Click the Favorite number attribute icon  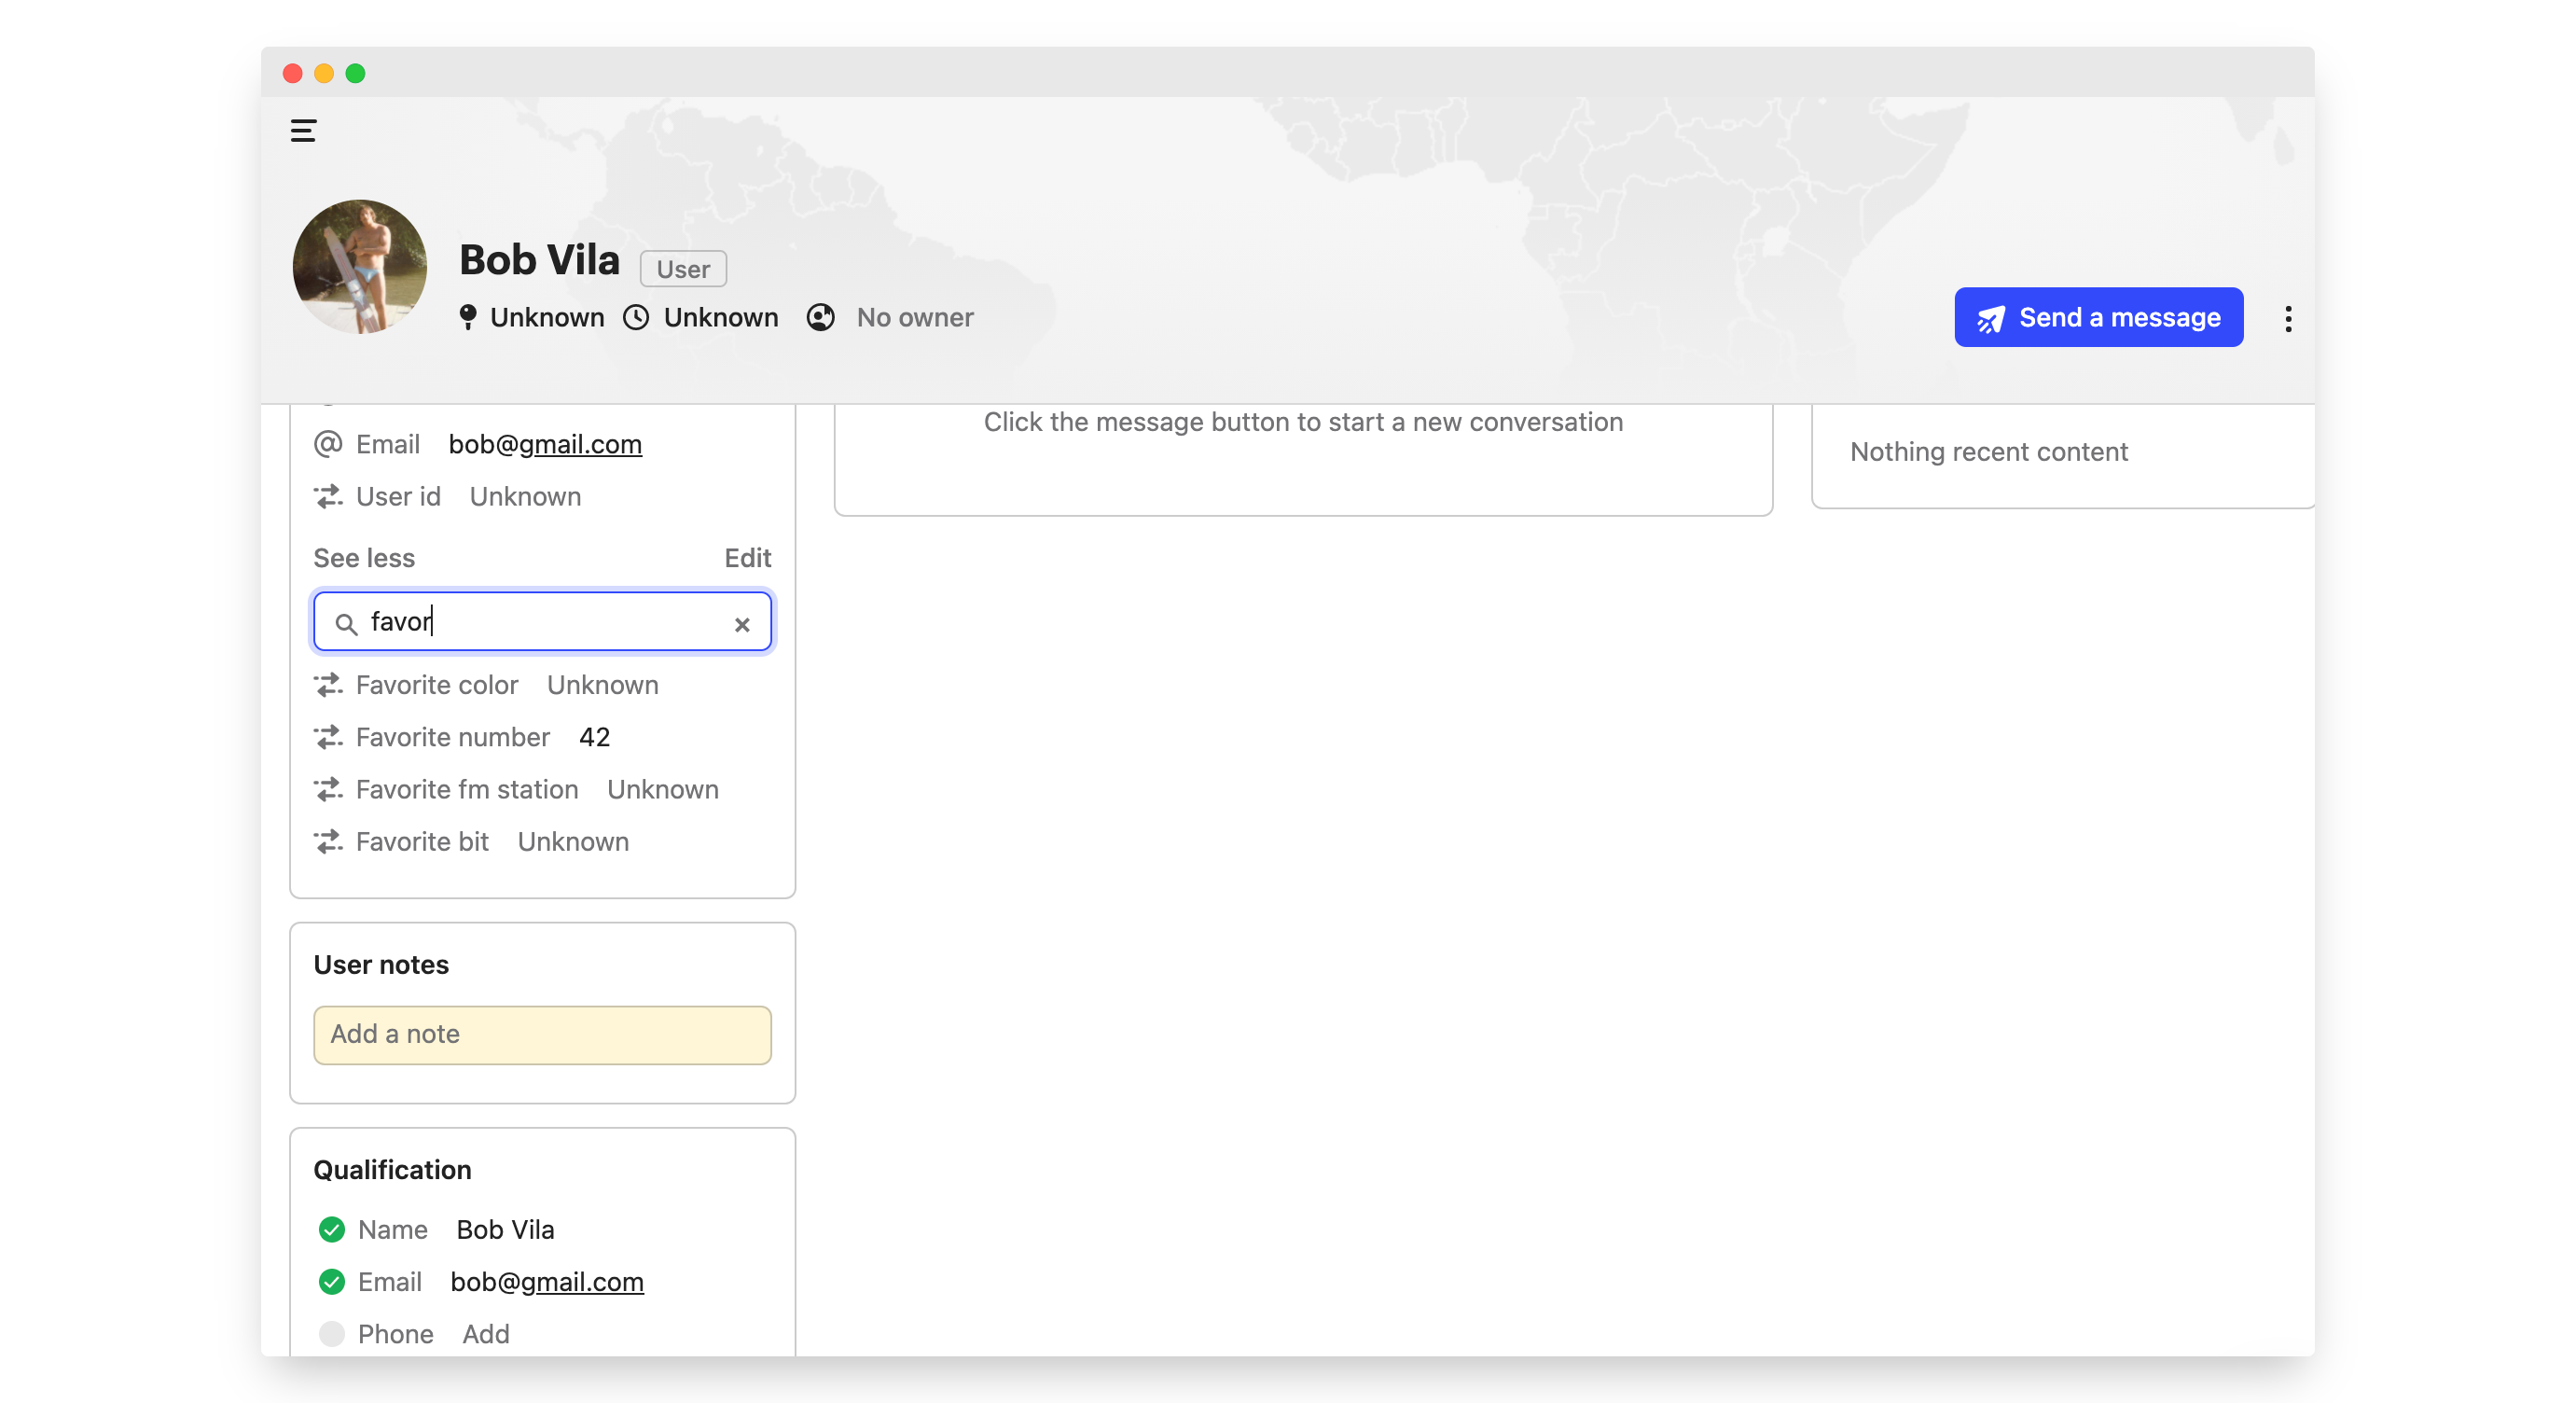click(328, 737)
